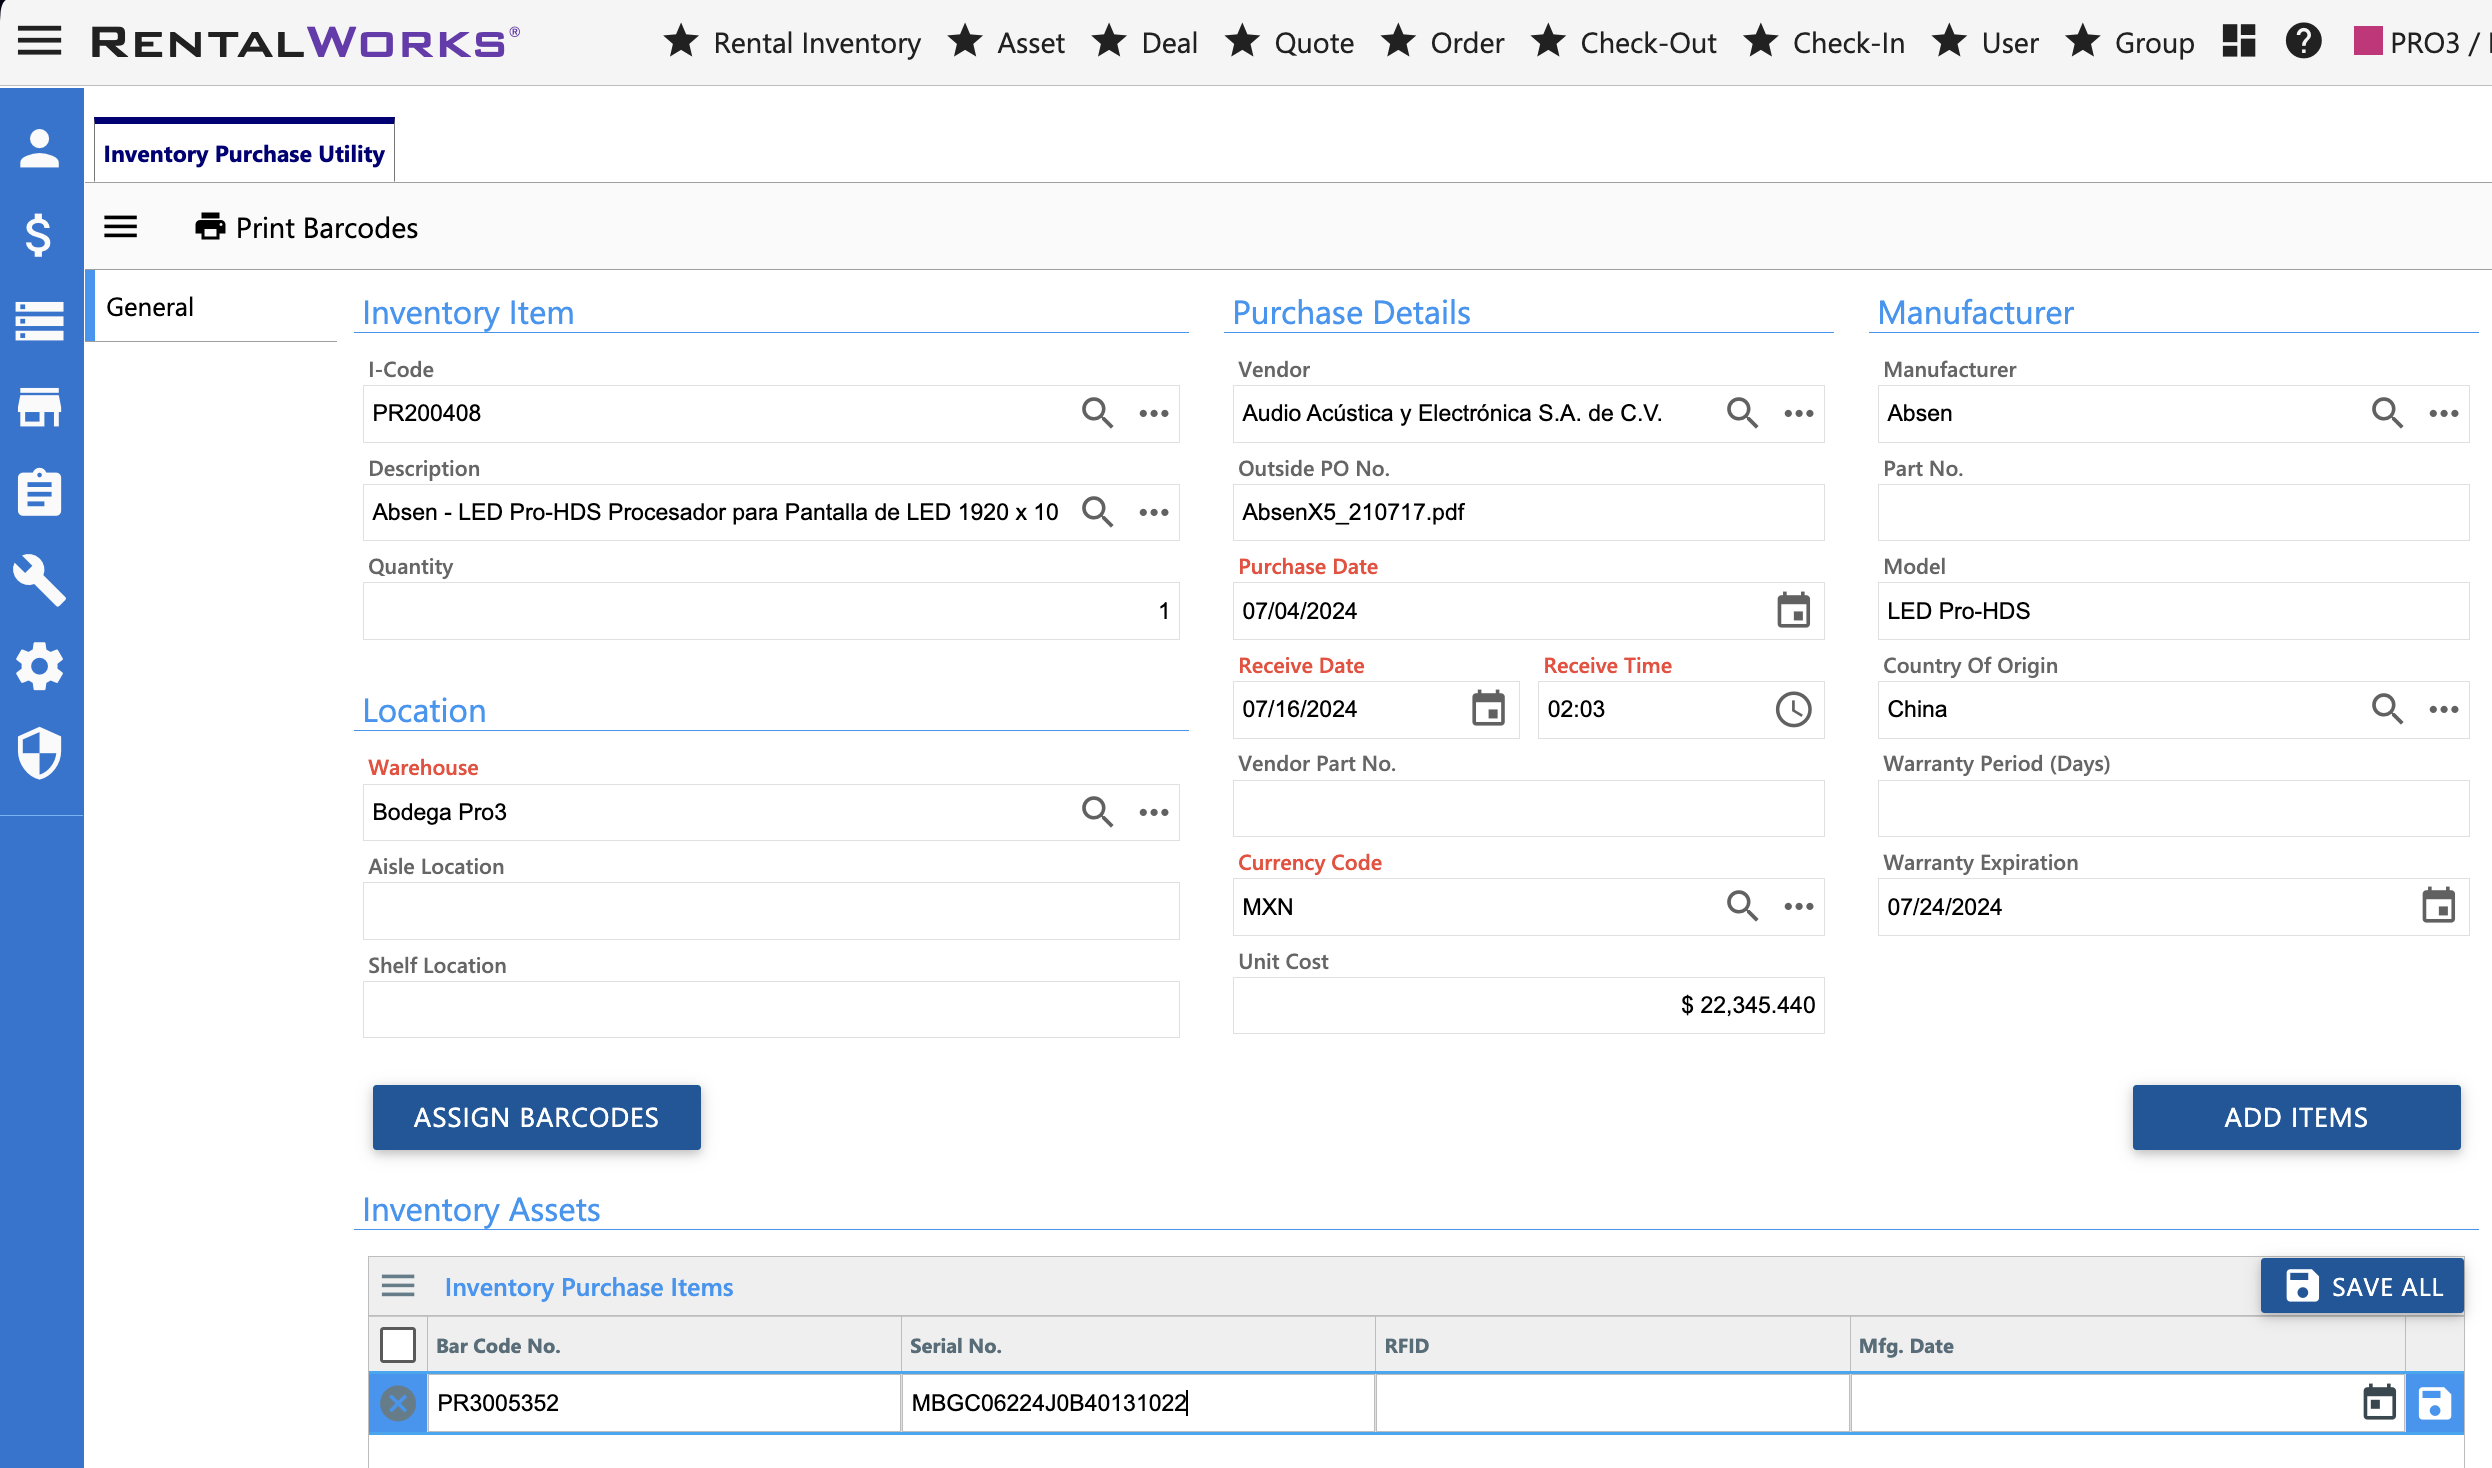
Task: Click the Model field LED Pro-HDS
Action: coord(2173,610)
